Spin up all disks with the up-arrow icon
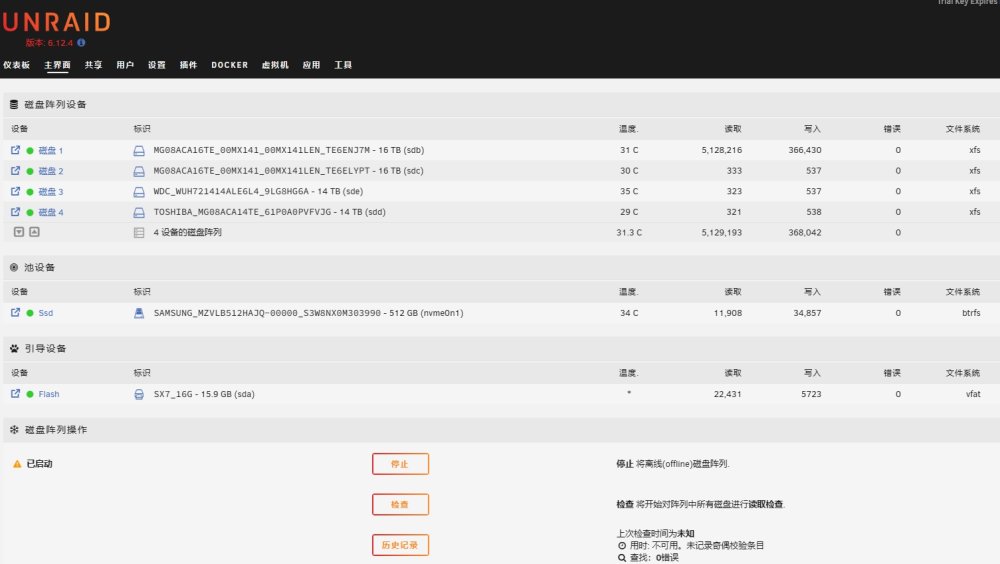This screenshot has width=1000, height=564. tap(34, 232)
